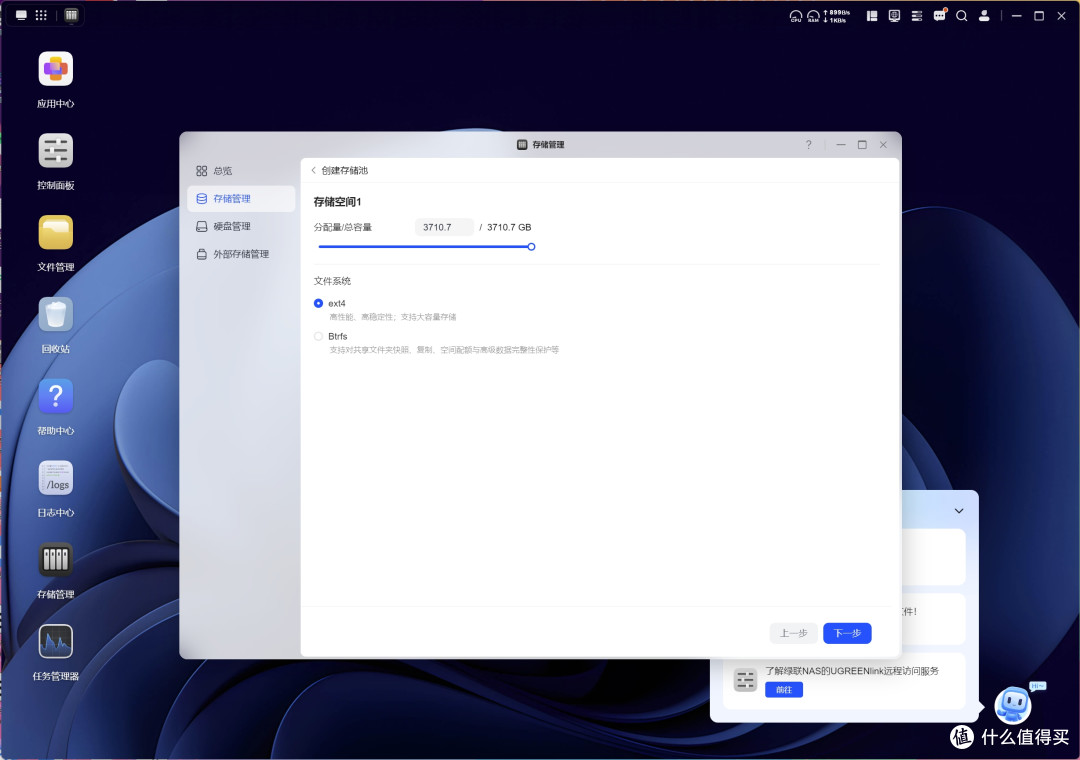Open the remote display globe icon
The image size is (1080, 760).
click(x=894, y=16)
